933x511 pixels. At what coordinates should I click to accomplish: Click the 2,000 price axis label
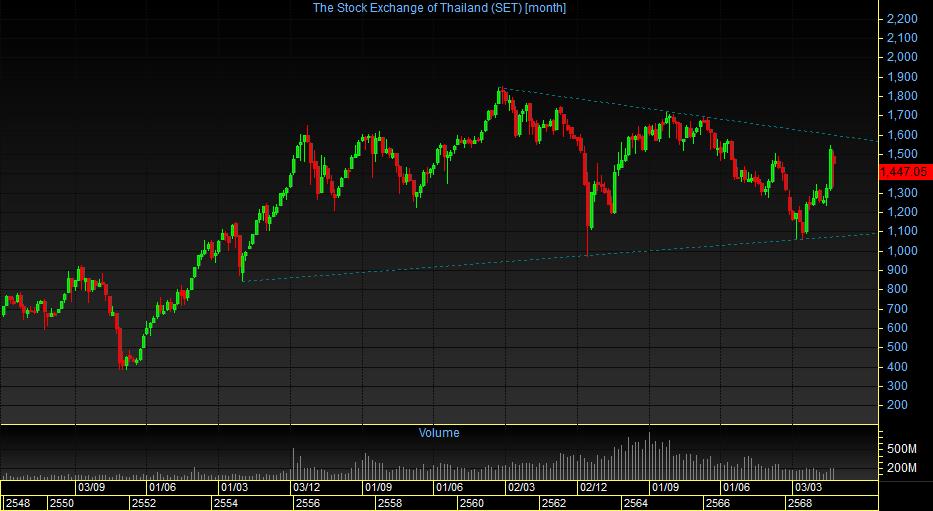[x=901, y=57]
